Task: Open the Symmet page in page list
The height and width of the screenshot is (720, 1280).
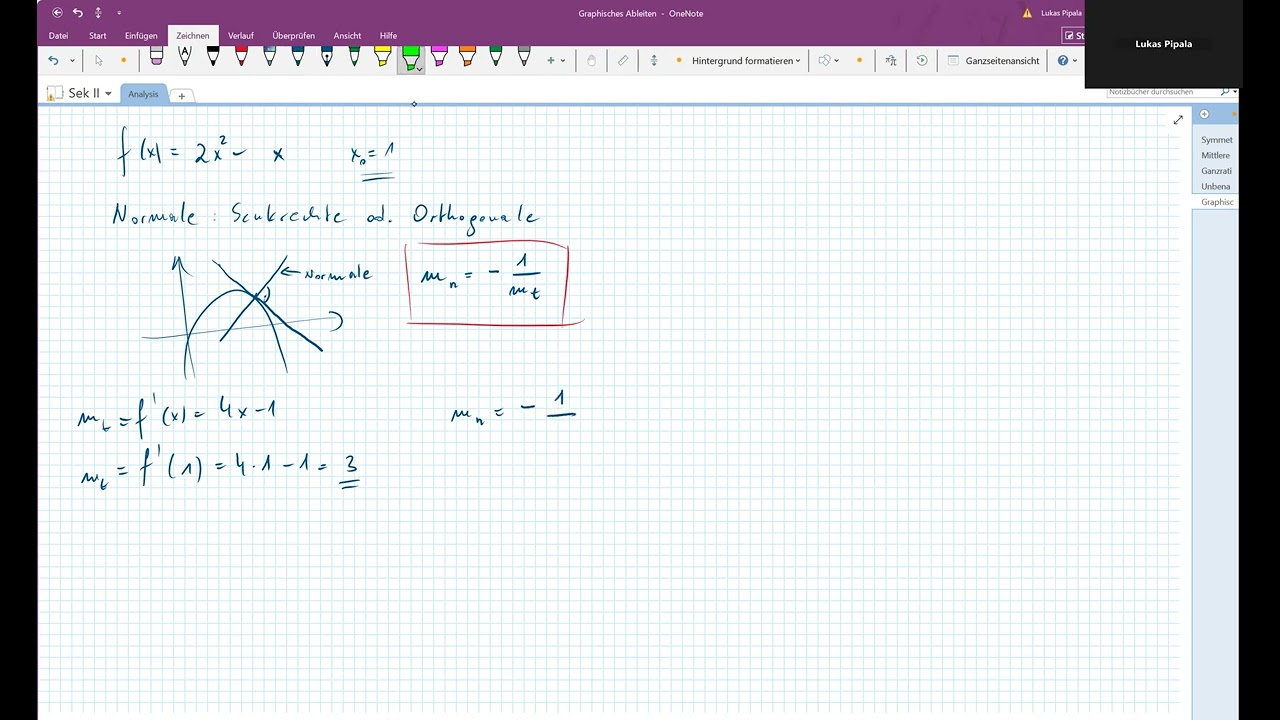Action: tap(1217, 140)
